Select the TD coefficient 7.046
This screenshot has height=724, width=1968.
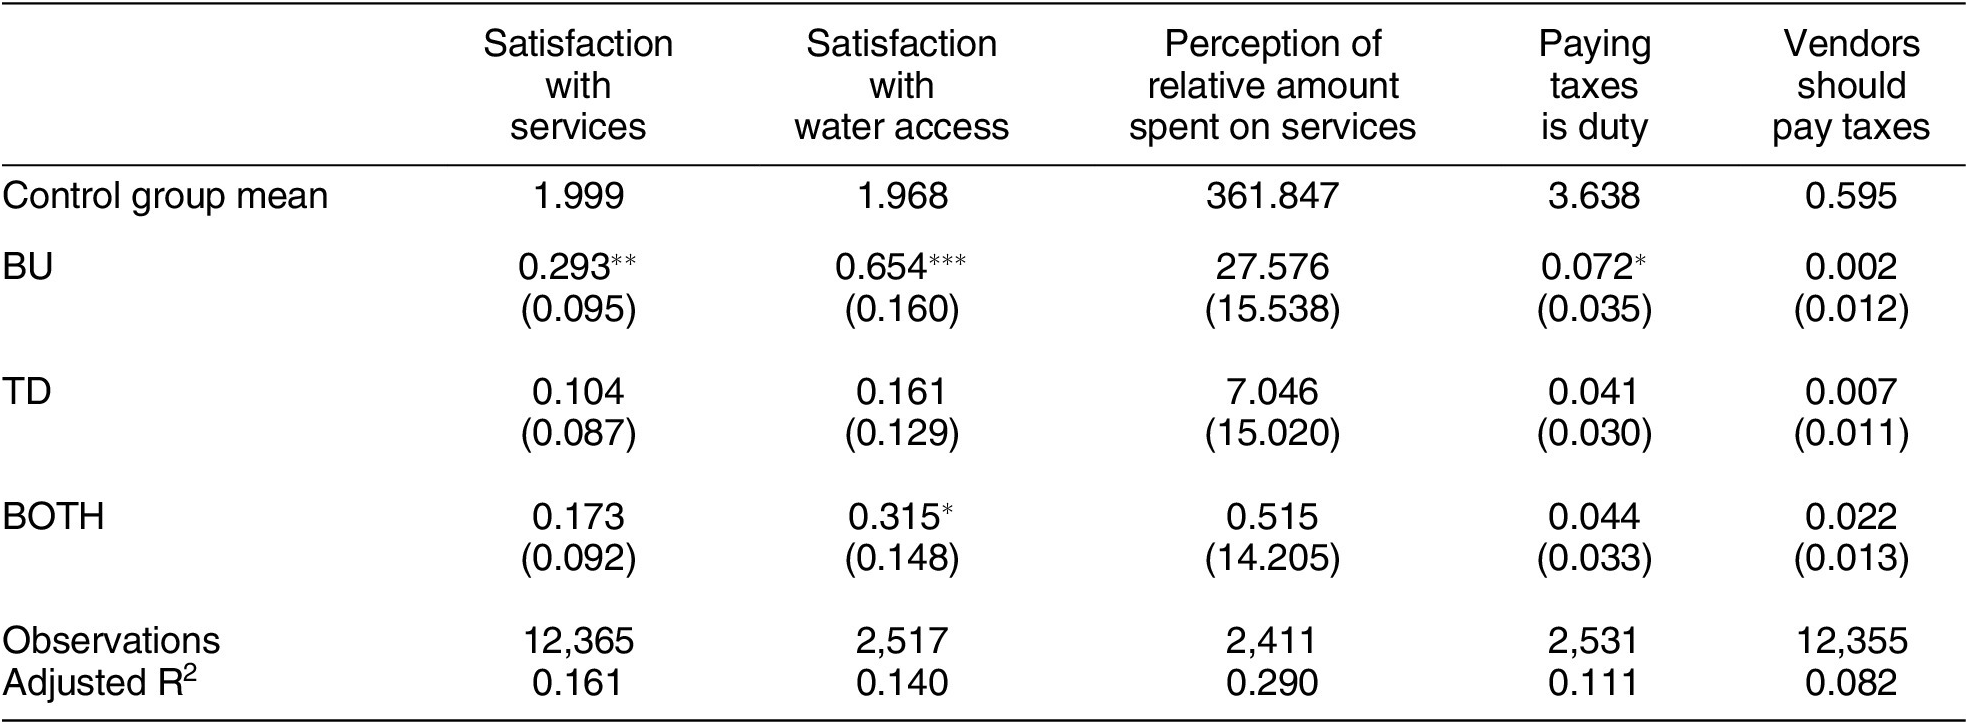pyautogui.click(x=1272, y=391)
